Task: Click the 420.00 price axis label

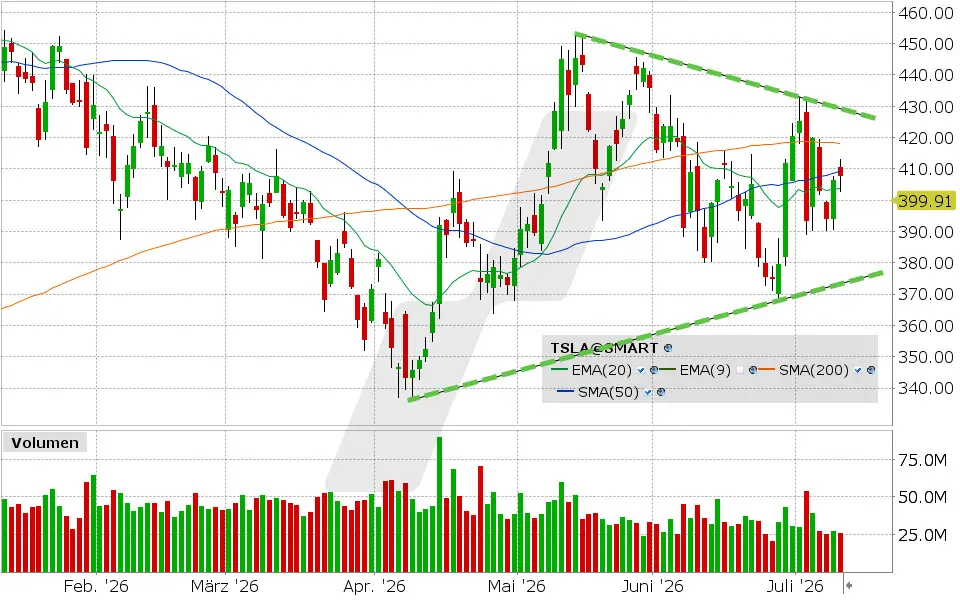Action: click(x=926, y=138)
